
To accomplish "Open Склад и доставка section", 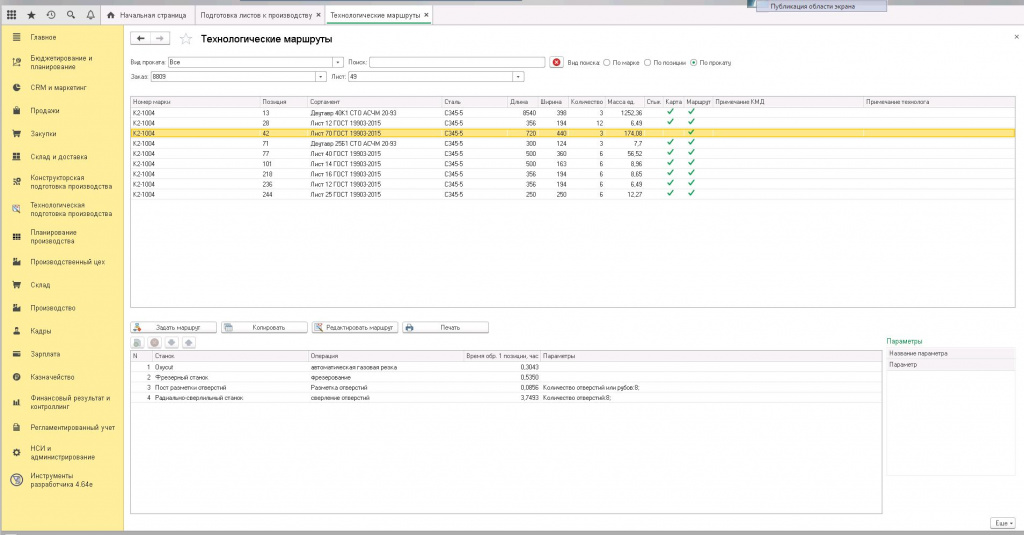I will pyautogui.click(x=59, y=157).
